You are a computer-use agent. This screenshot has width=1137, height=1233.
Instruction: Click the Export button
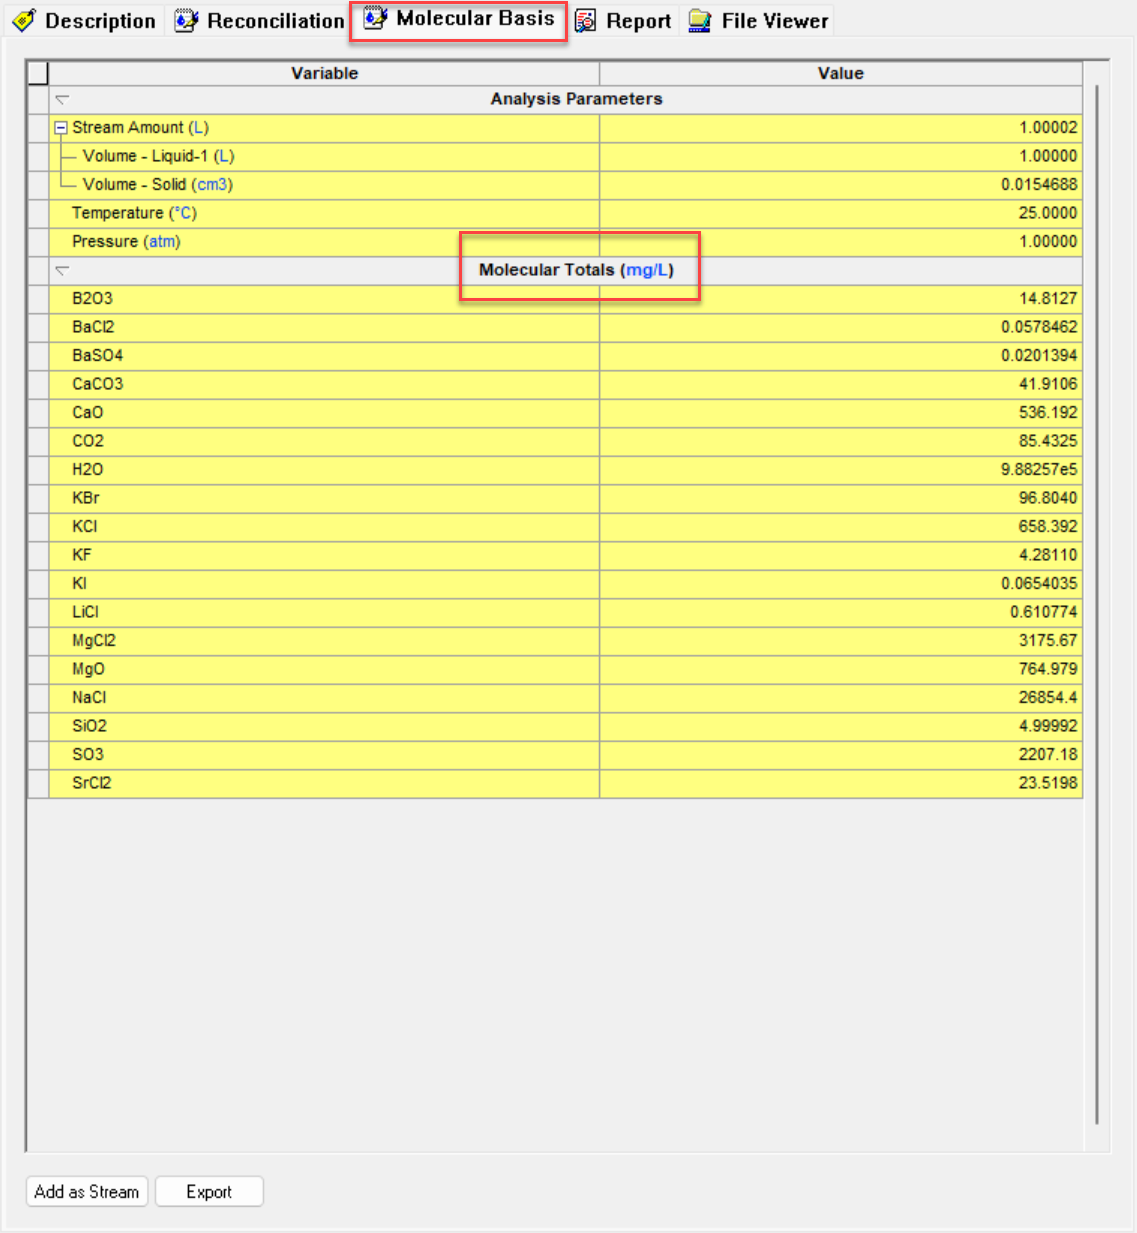point(209,1192)
